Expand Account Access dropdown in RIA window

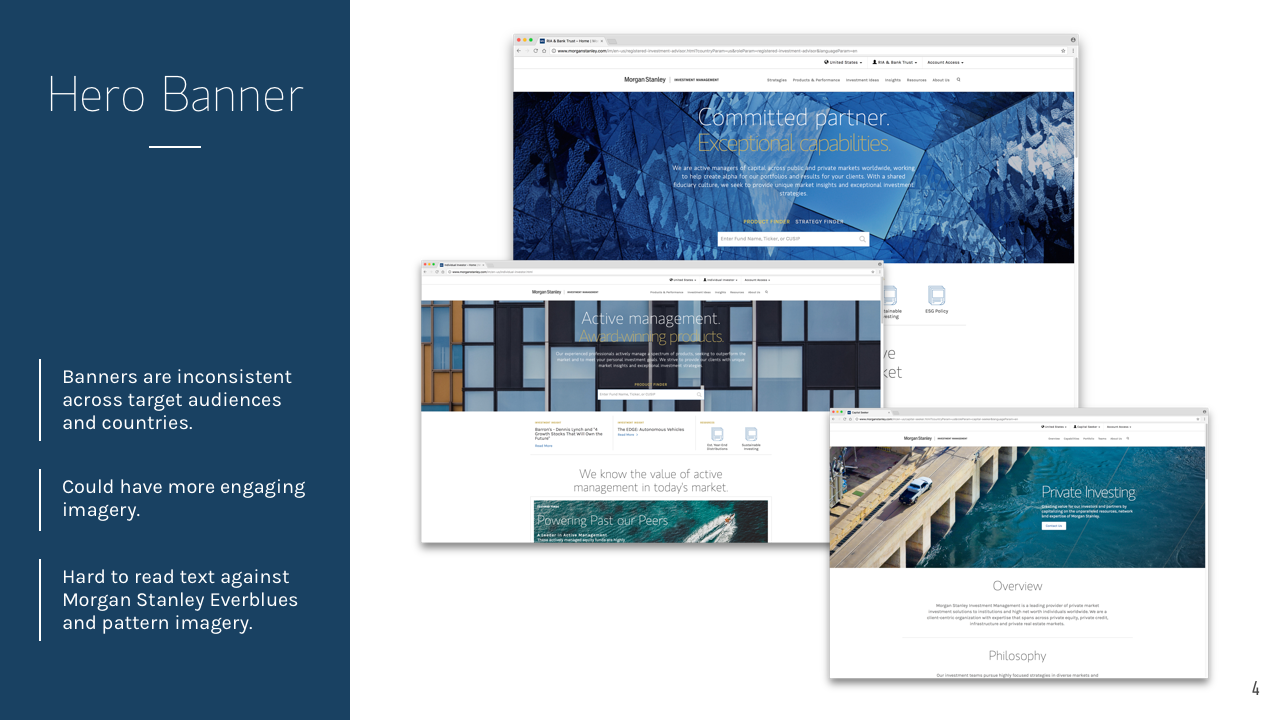tap(945, 62)
